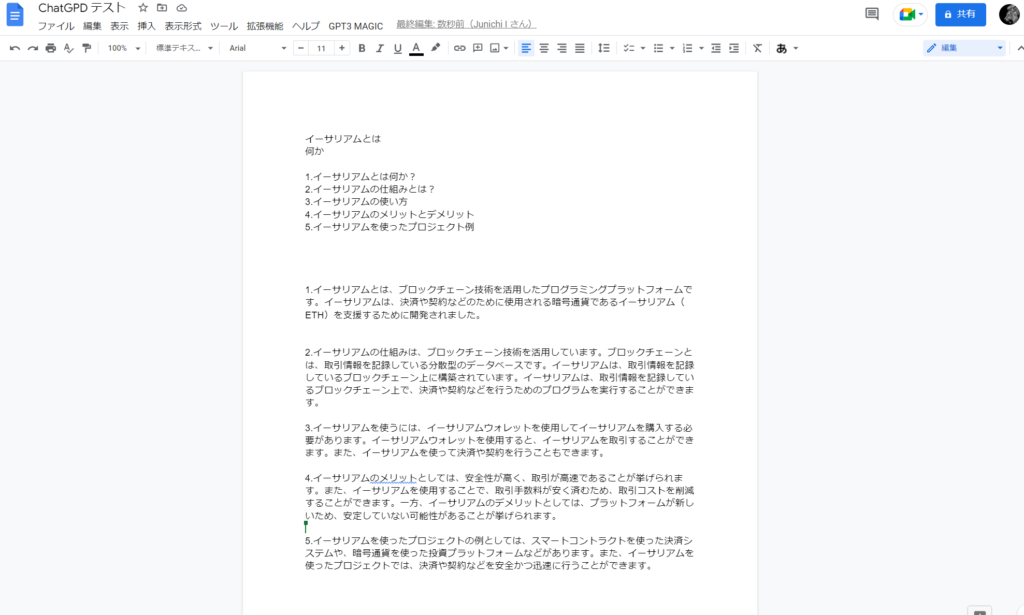Align text to the right
The width and height of the screenshot is (1024, 615).
pyautogui.click(x=562, y=48)
